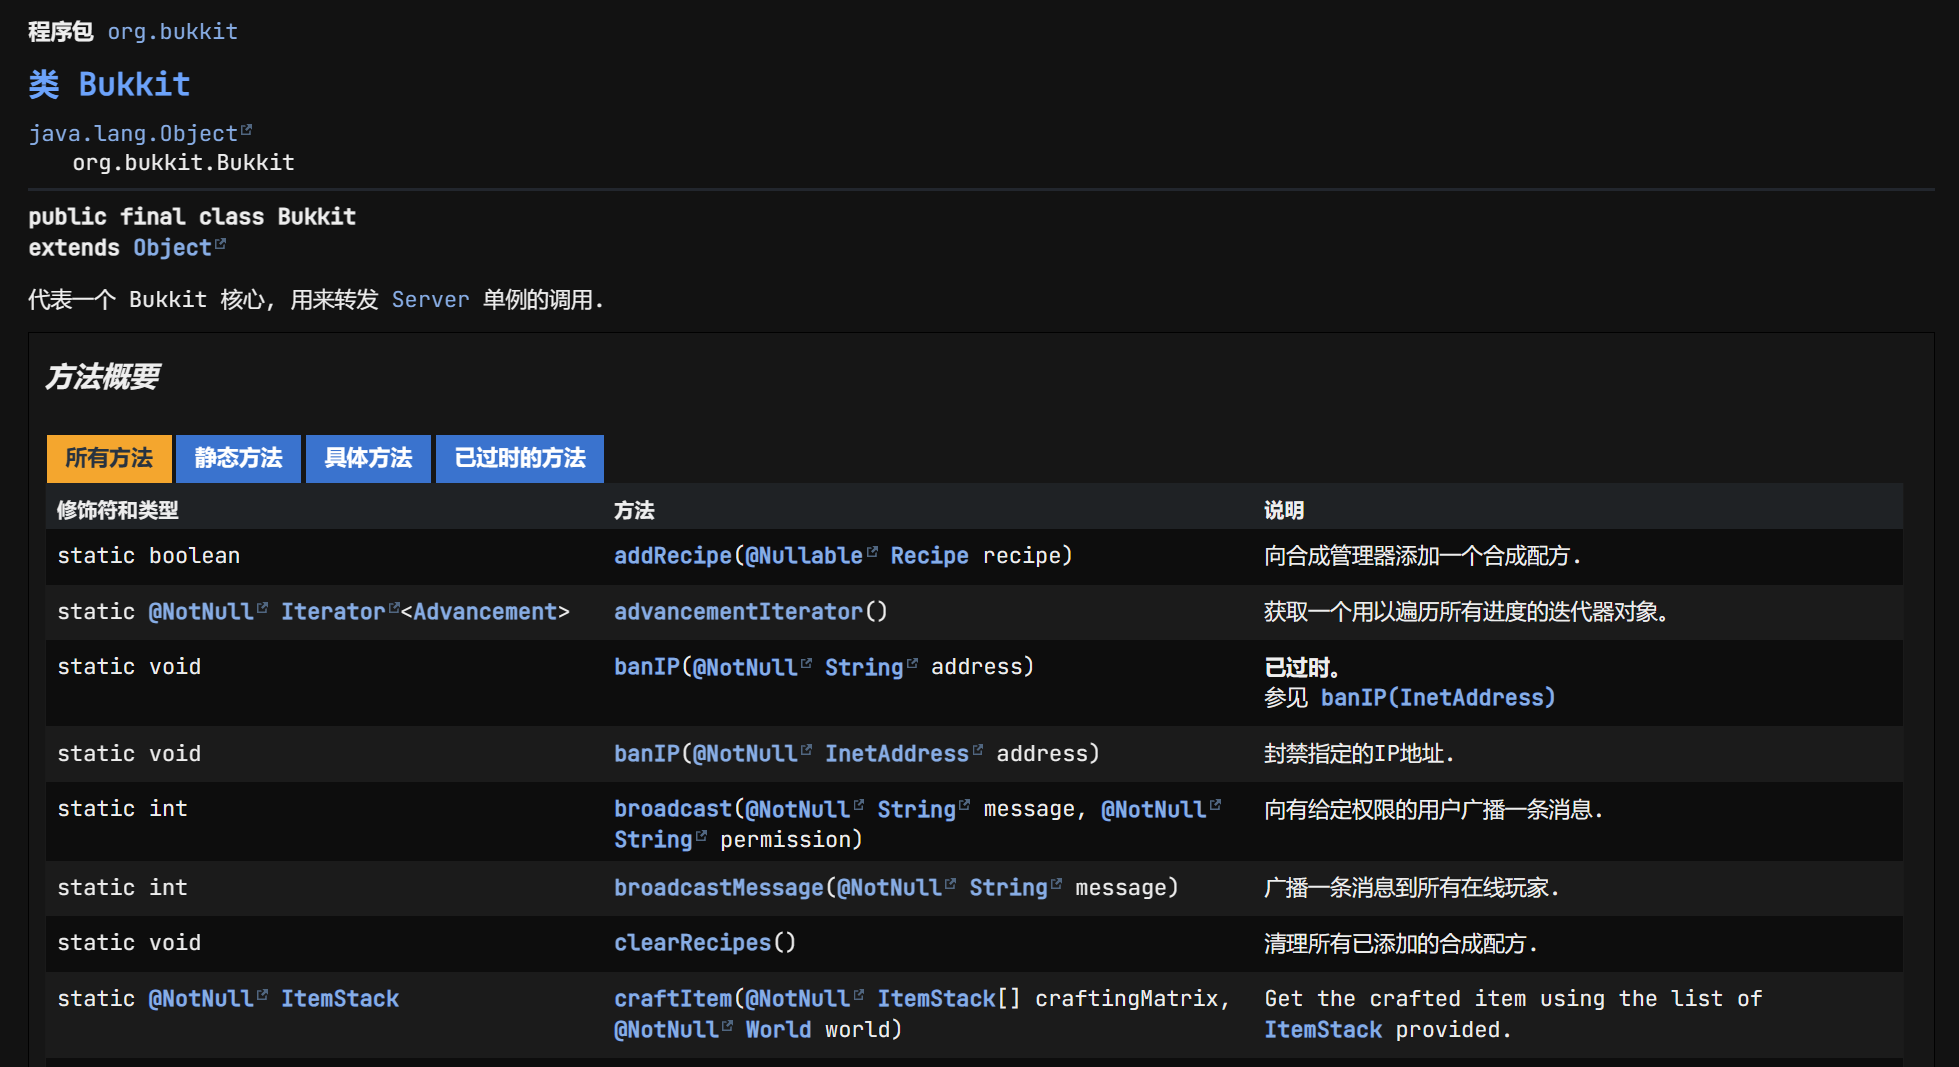Switch to the 具体方法 tab

368,459
